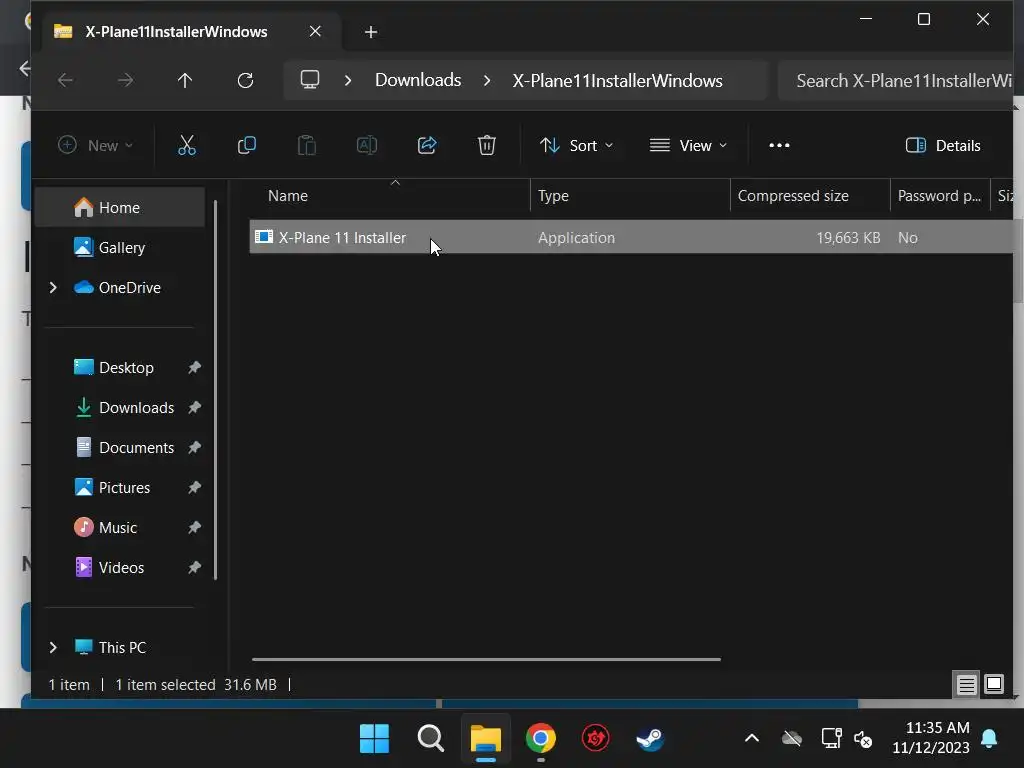Open Gallery in navigation pane
Screen dimensions: 1024x768
point(120,248)
